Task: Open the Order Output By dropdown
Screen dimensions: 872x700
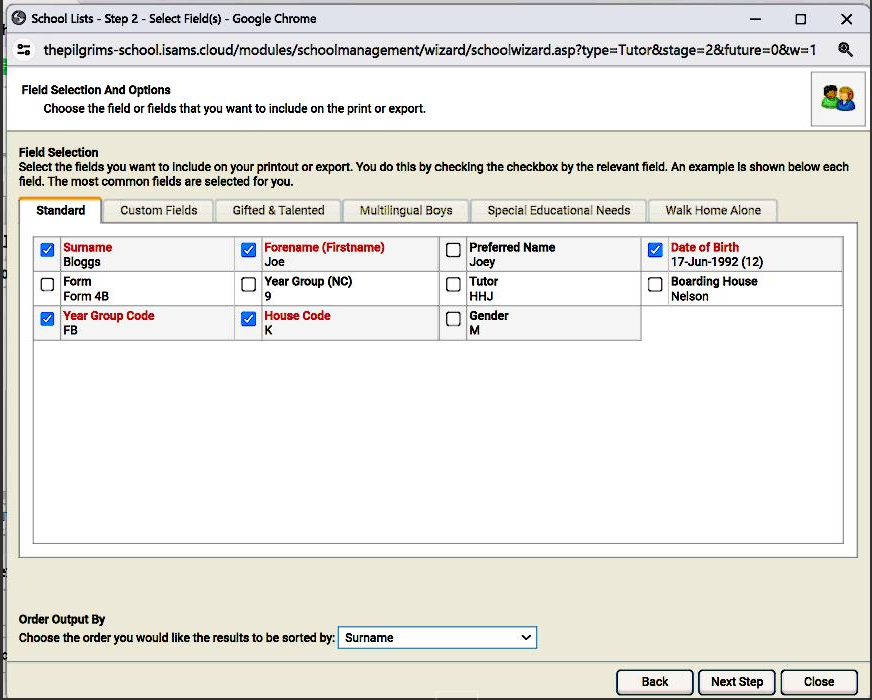Action: tap(437, 638)
